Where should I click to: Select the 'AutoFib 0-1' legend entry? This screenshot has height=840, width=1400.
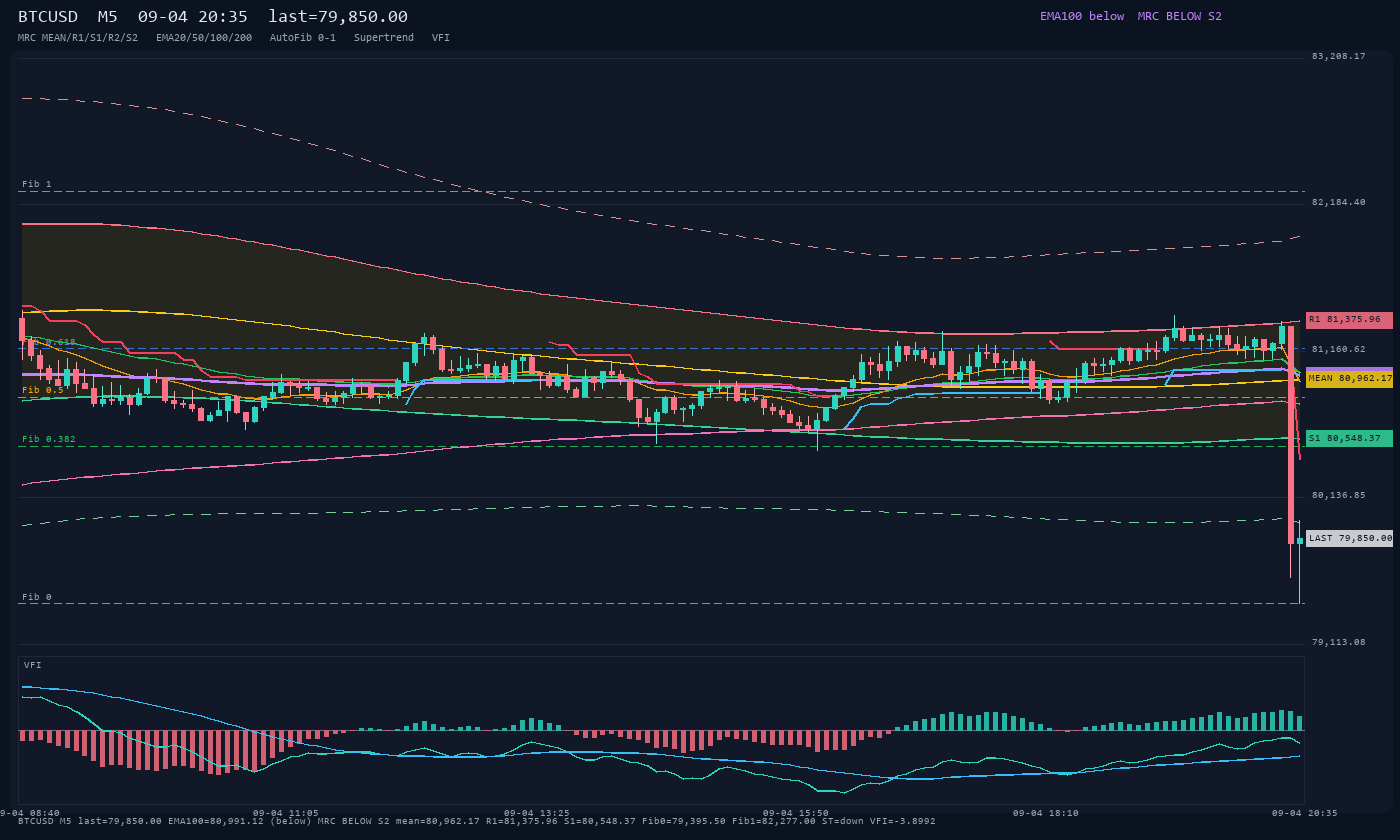[303, 38]
